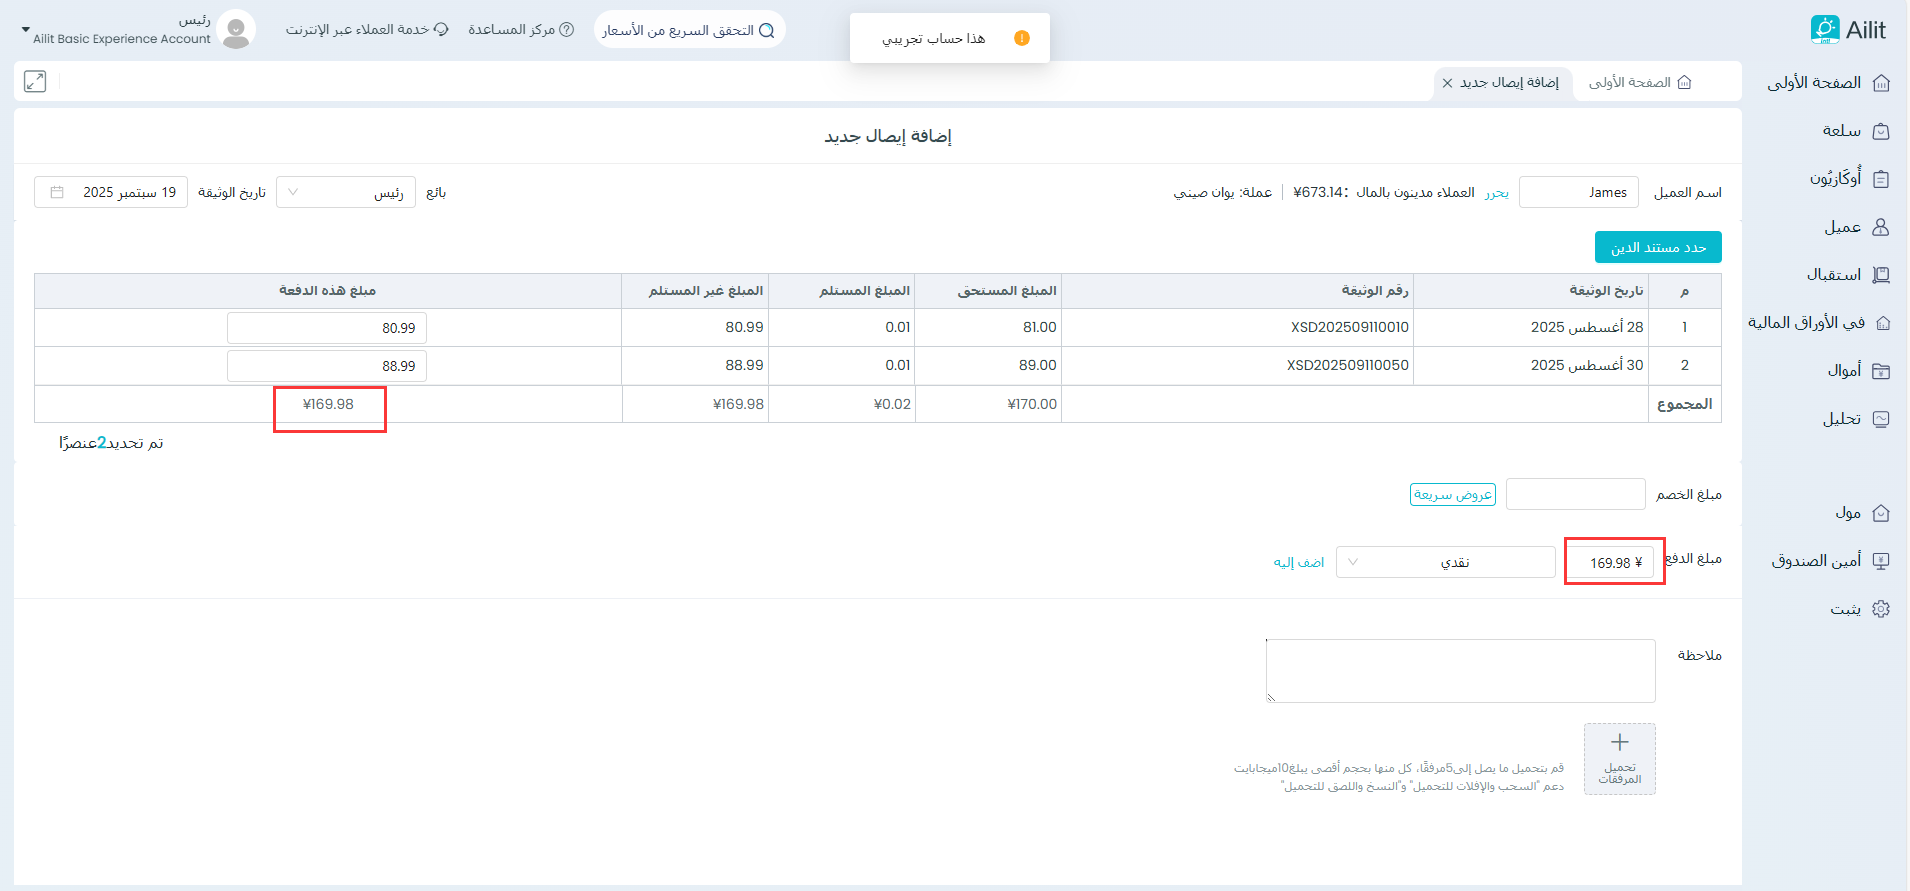Image resolution: width=1910 pixels, height=891 pixels.
Task: Expand the seller (بائع) dropdown
Action: point(345,192)
